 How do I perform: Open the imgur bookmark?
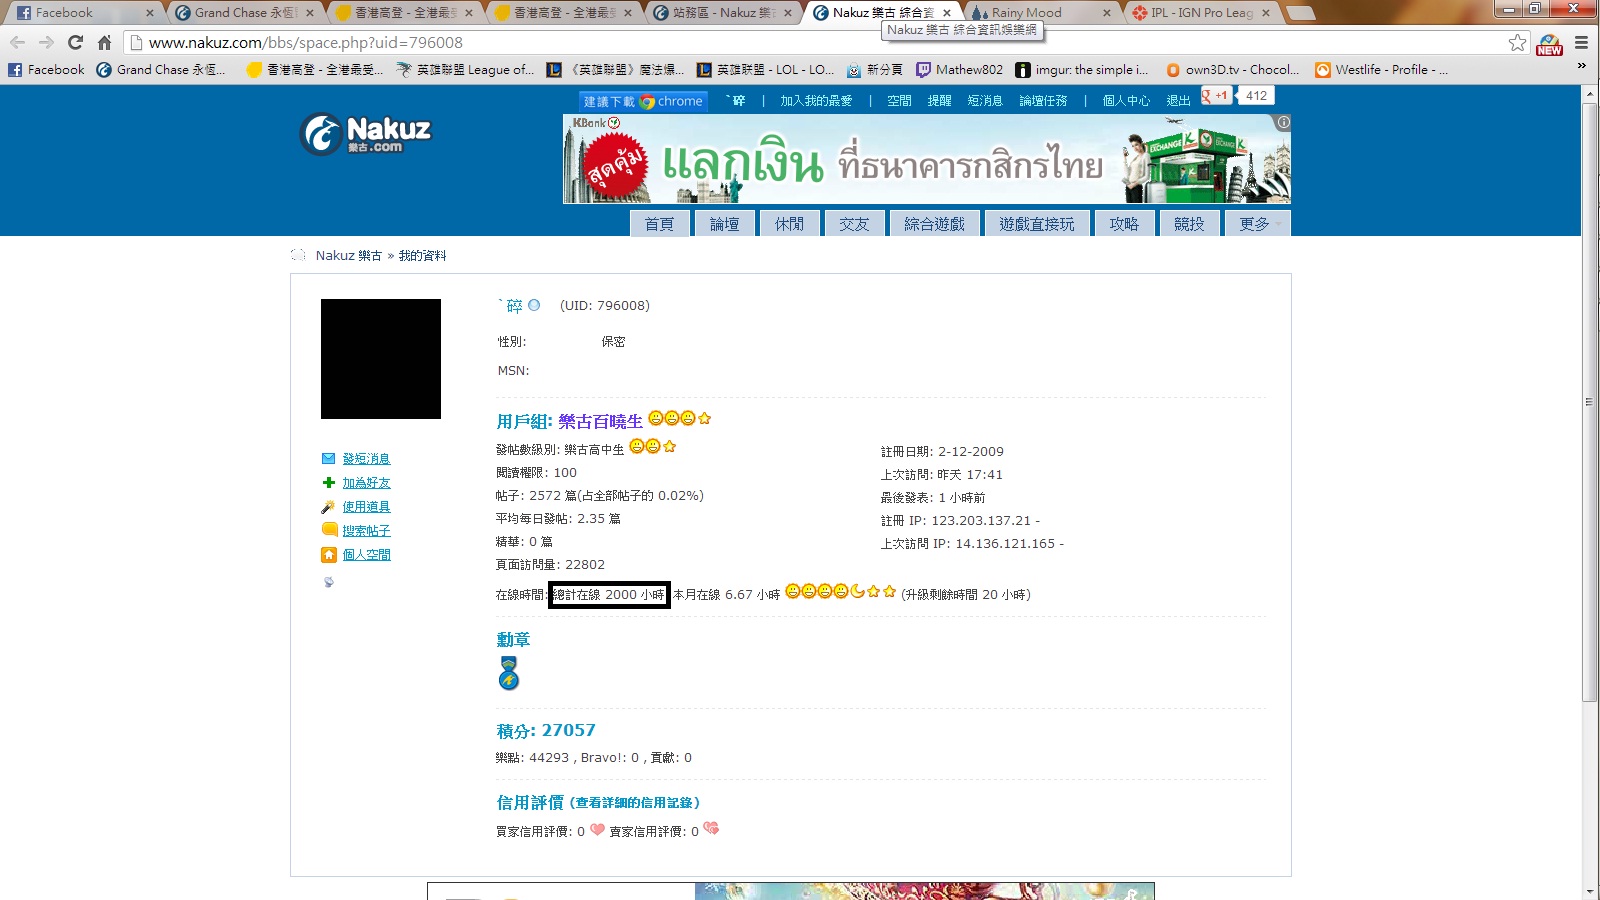1082,70
